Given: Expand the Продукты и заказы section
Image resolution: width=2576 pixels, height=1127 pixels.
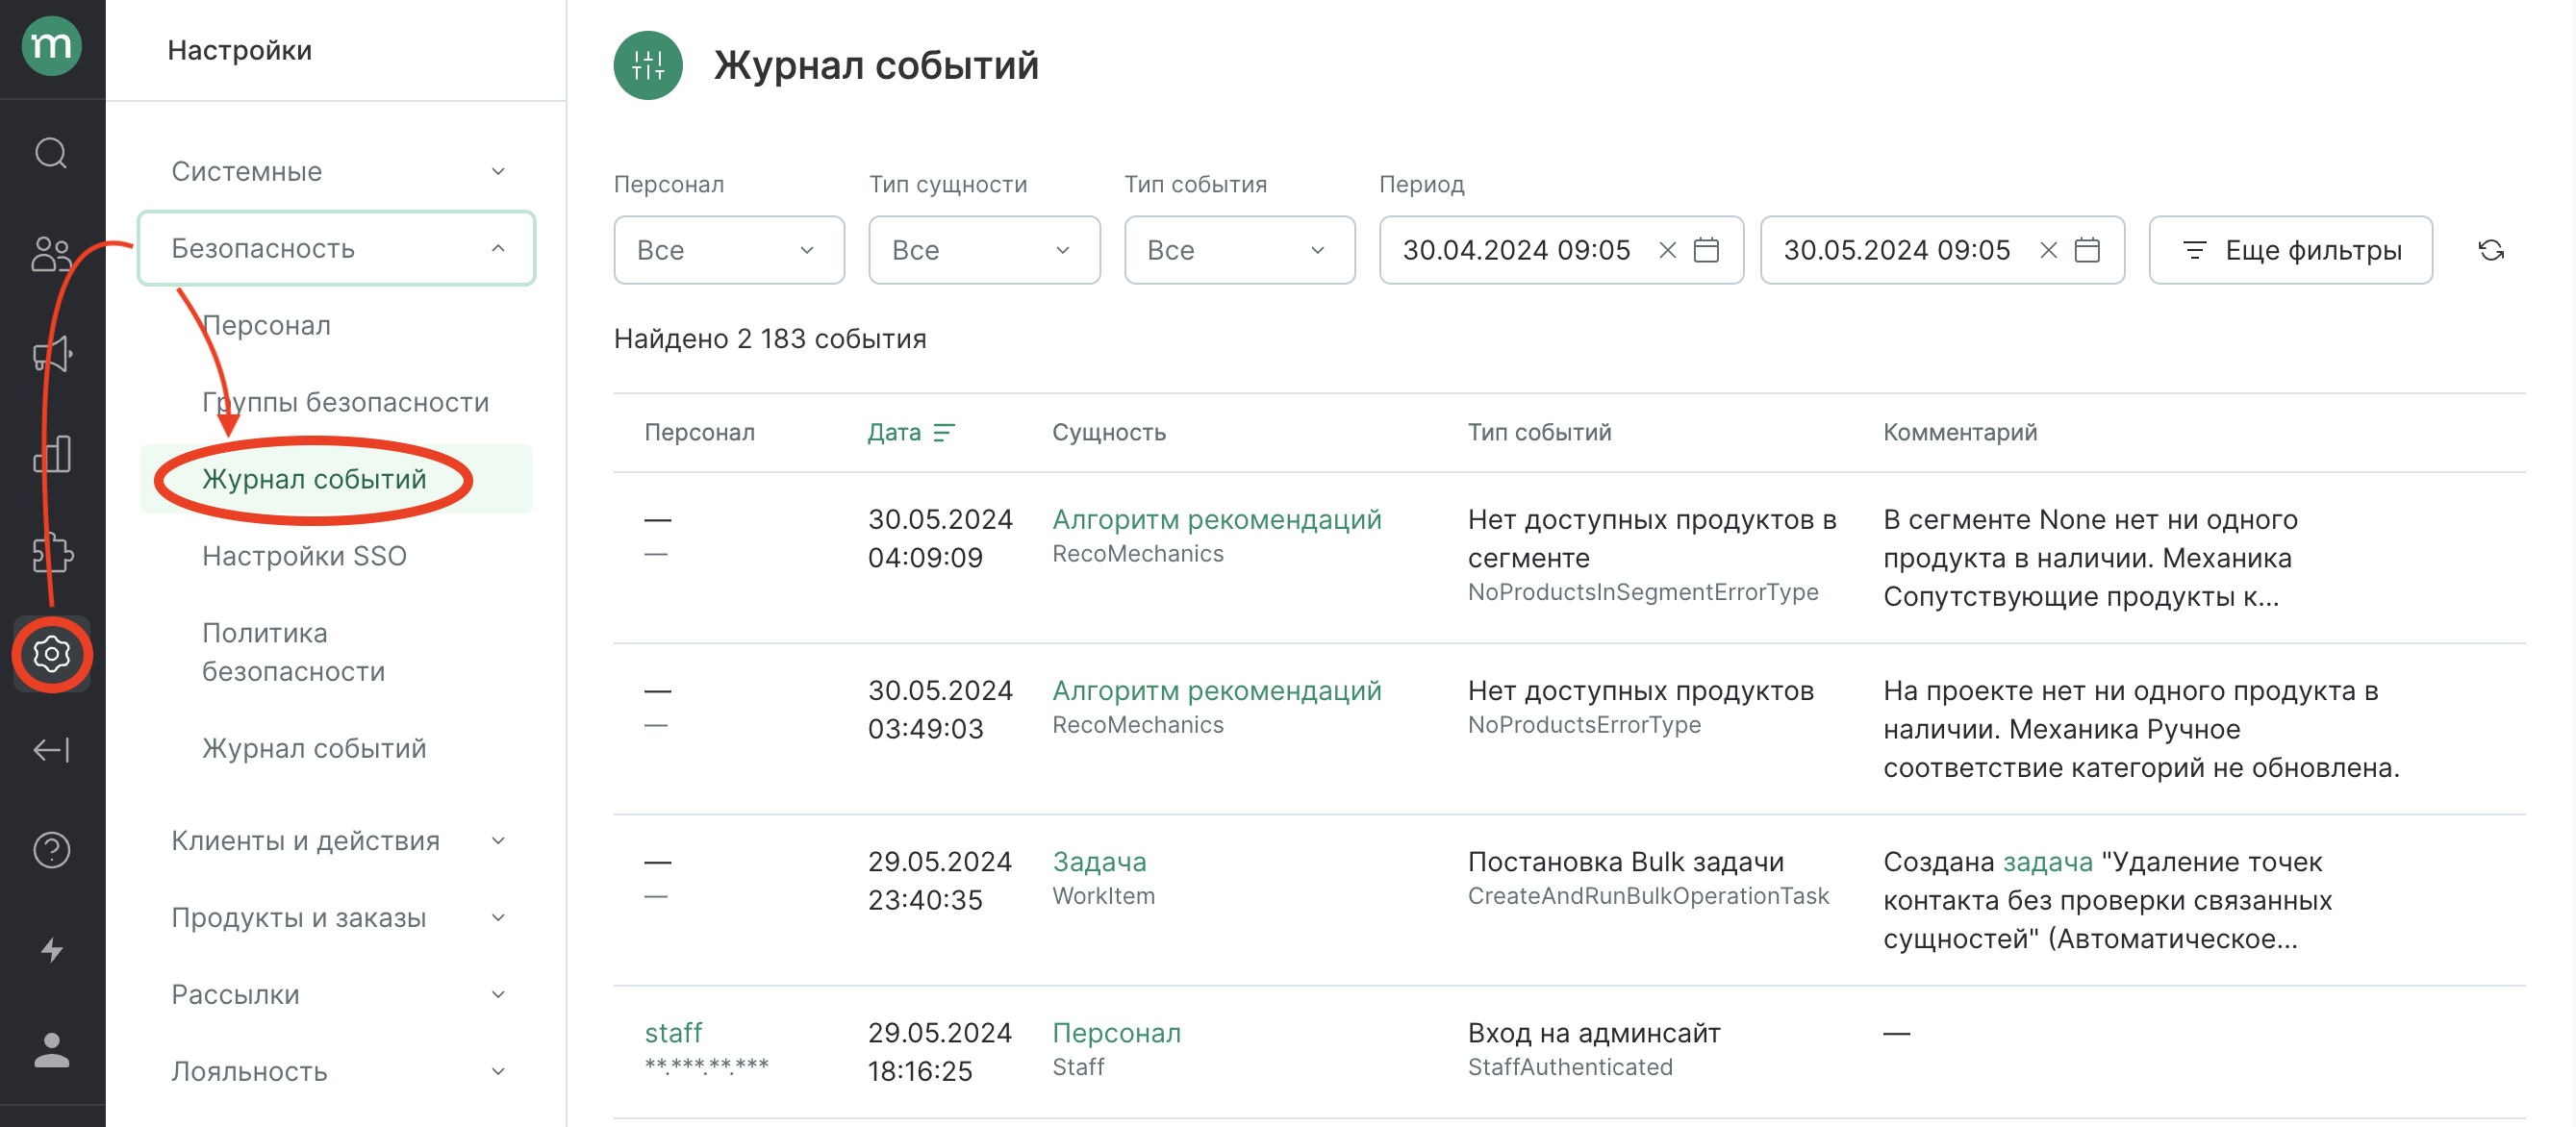Looking at the screenshot, I should point(336,917).
